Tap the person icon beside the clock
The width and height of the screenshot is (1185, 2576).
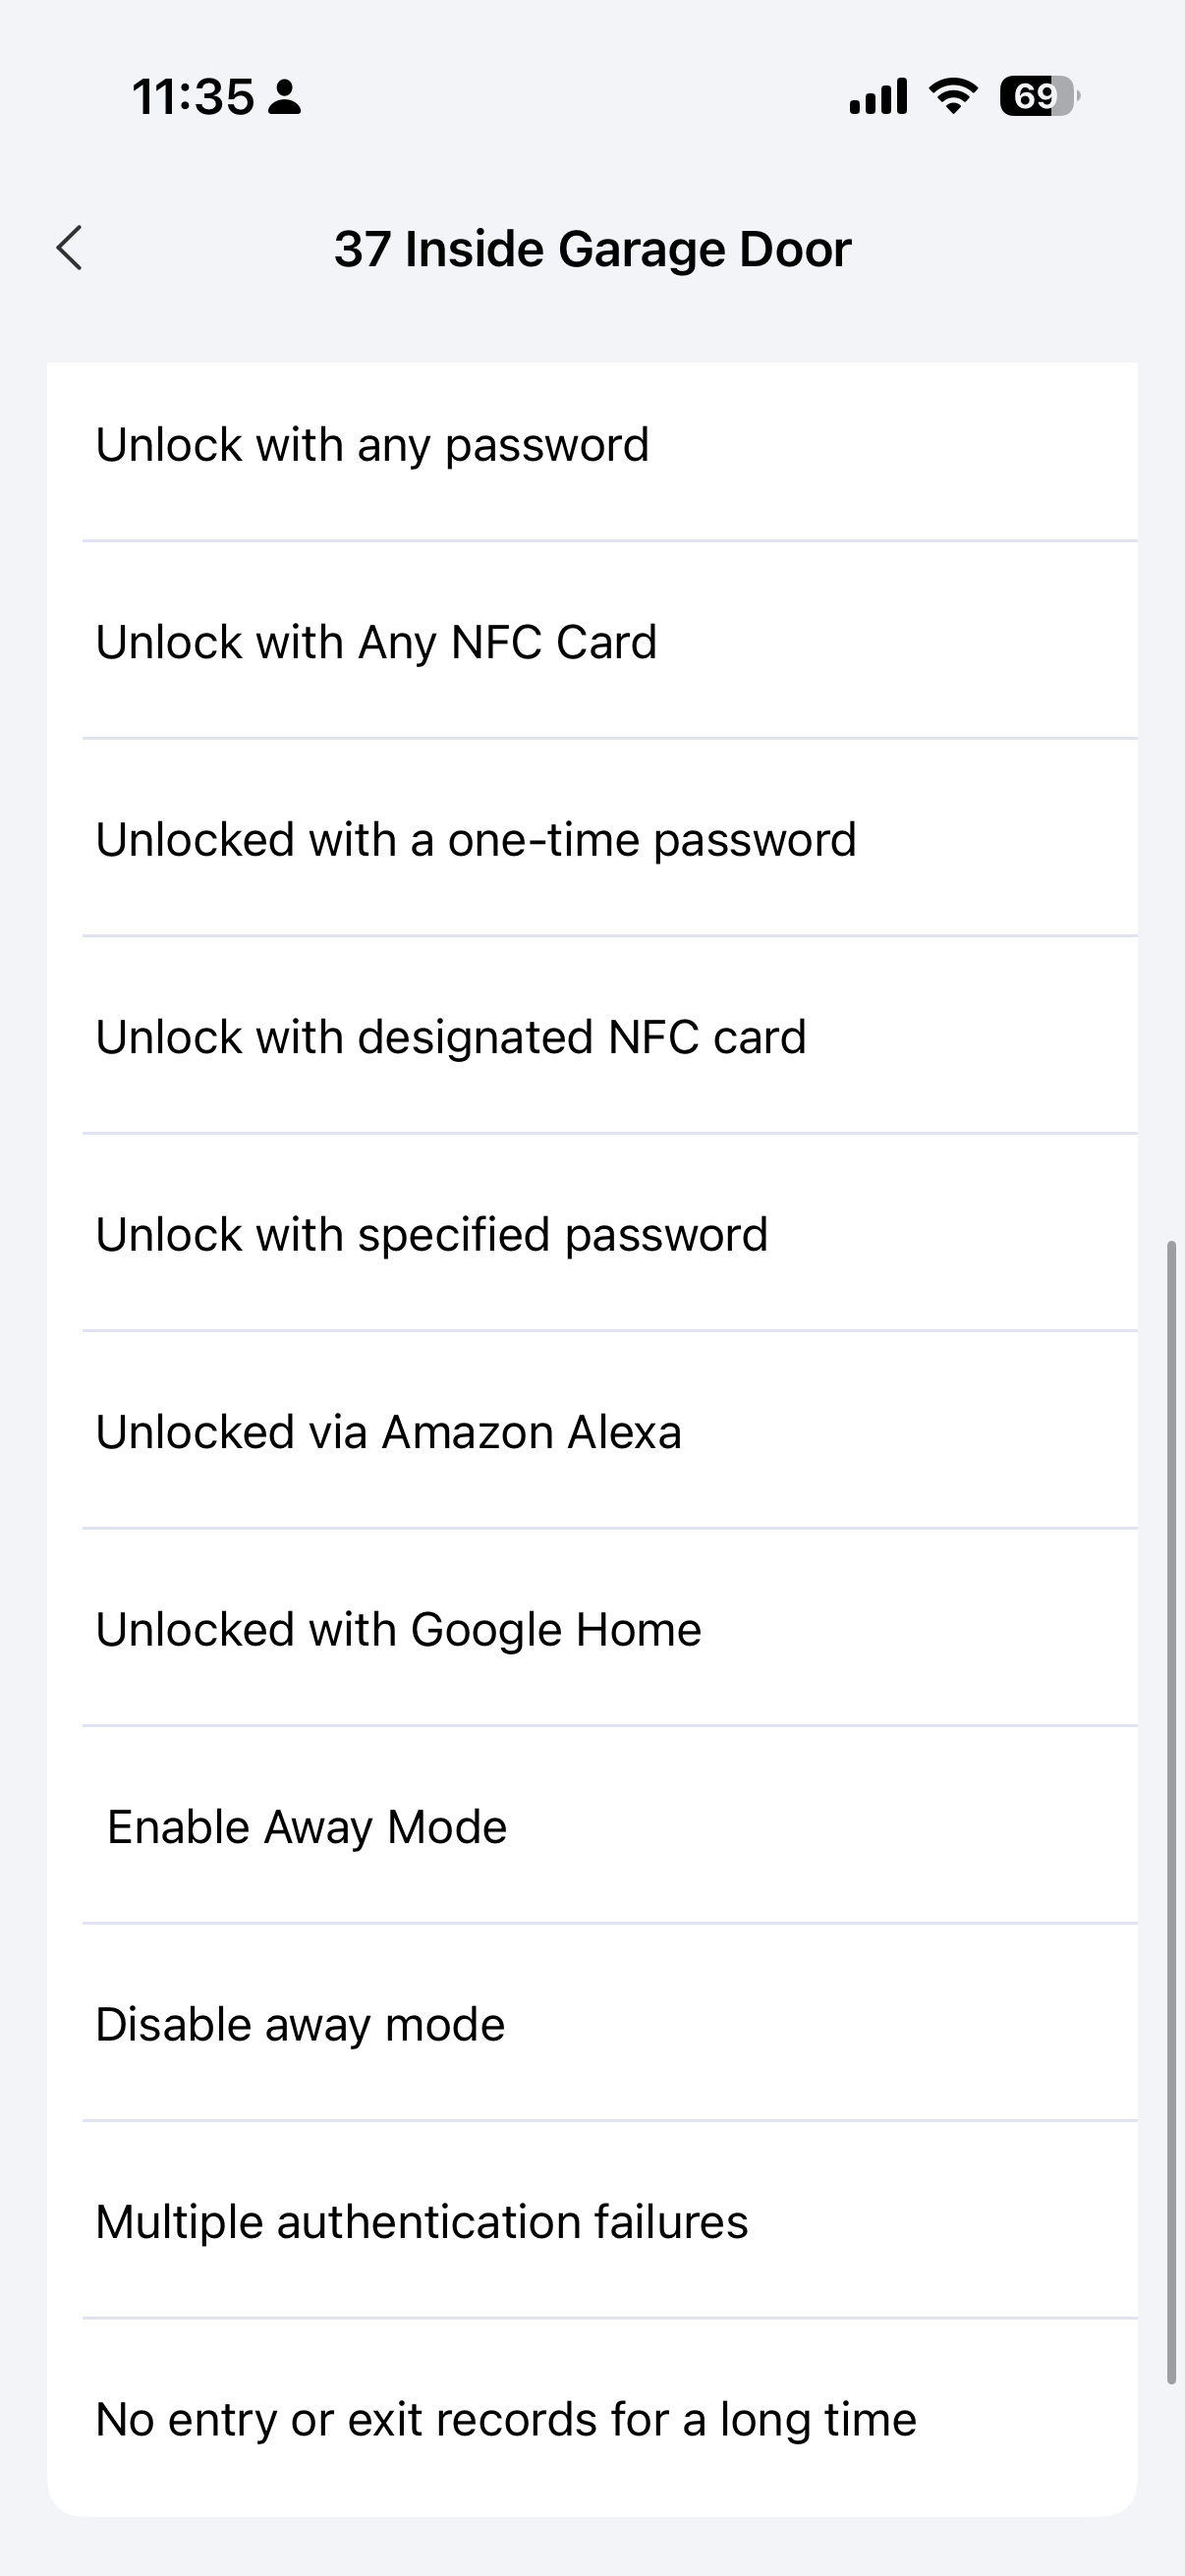(285, 97)
